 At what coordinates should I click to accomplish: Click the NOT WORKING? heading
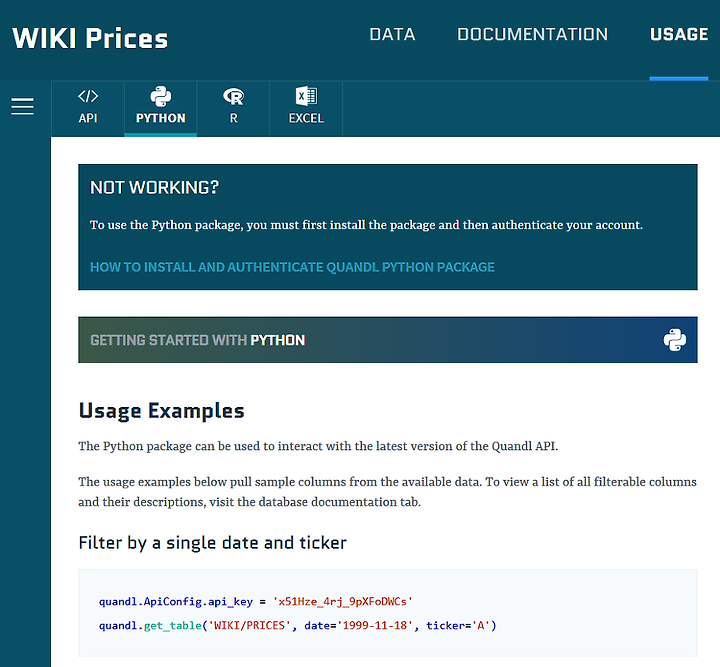coord(154,187)
